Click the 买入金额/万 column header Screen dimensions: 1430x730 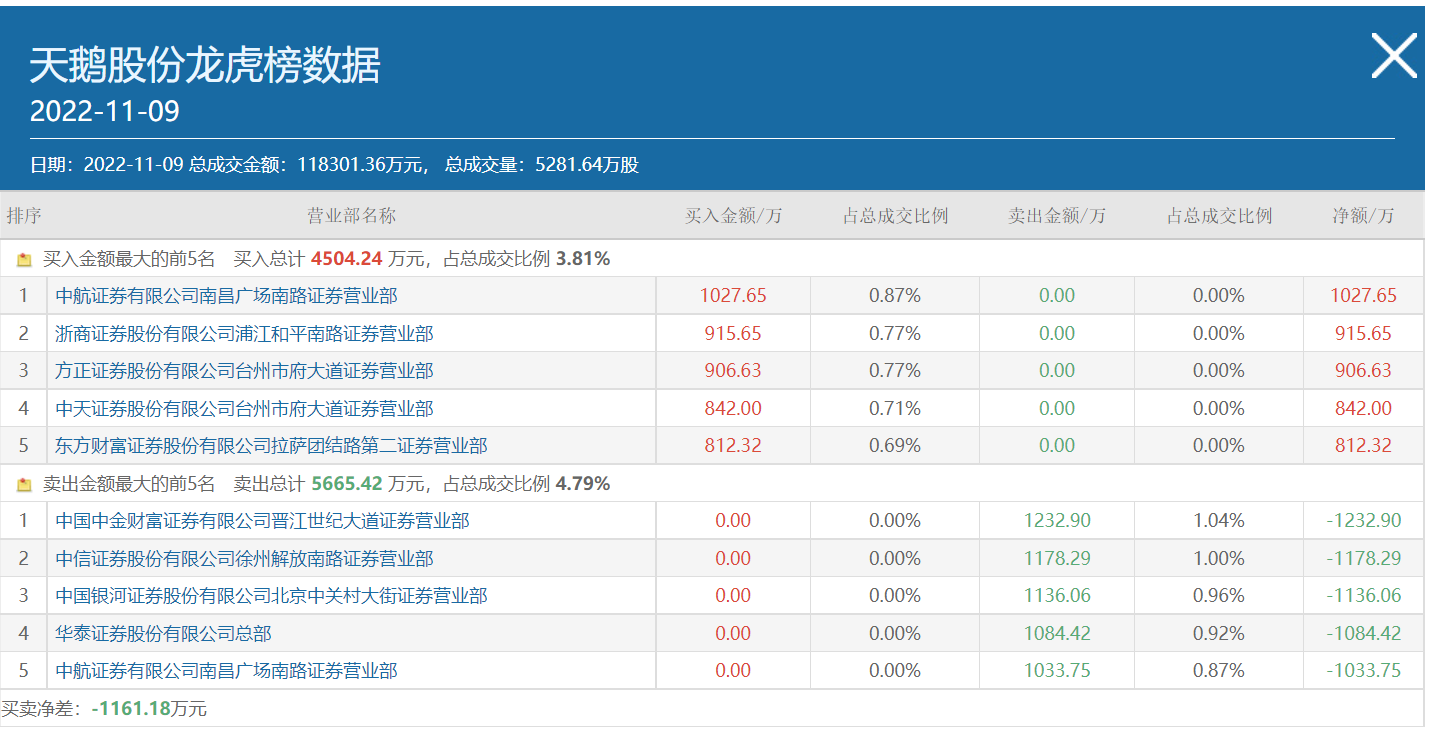[732, 216]
